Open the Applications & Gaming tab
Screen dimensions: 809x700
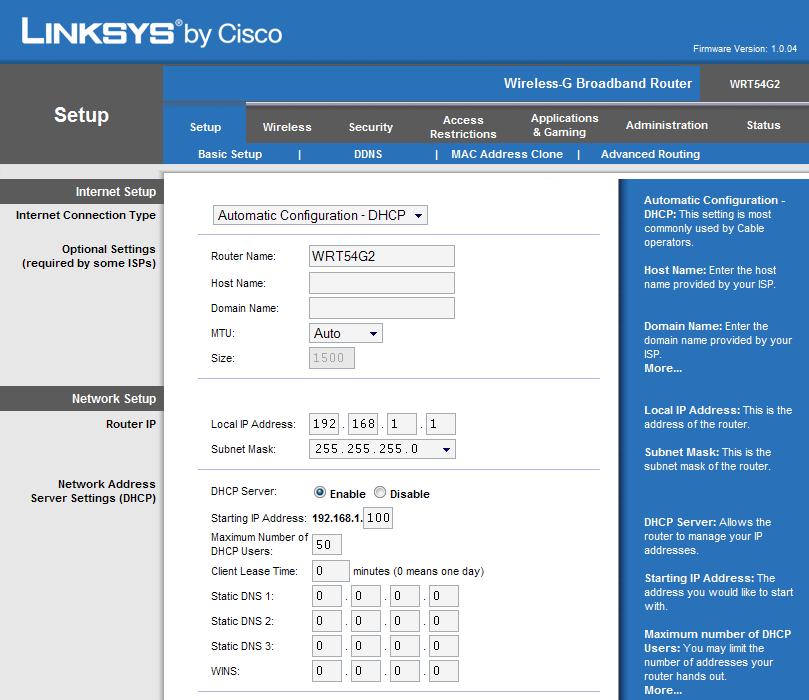564,125
